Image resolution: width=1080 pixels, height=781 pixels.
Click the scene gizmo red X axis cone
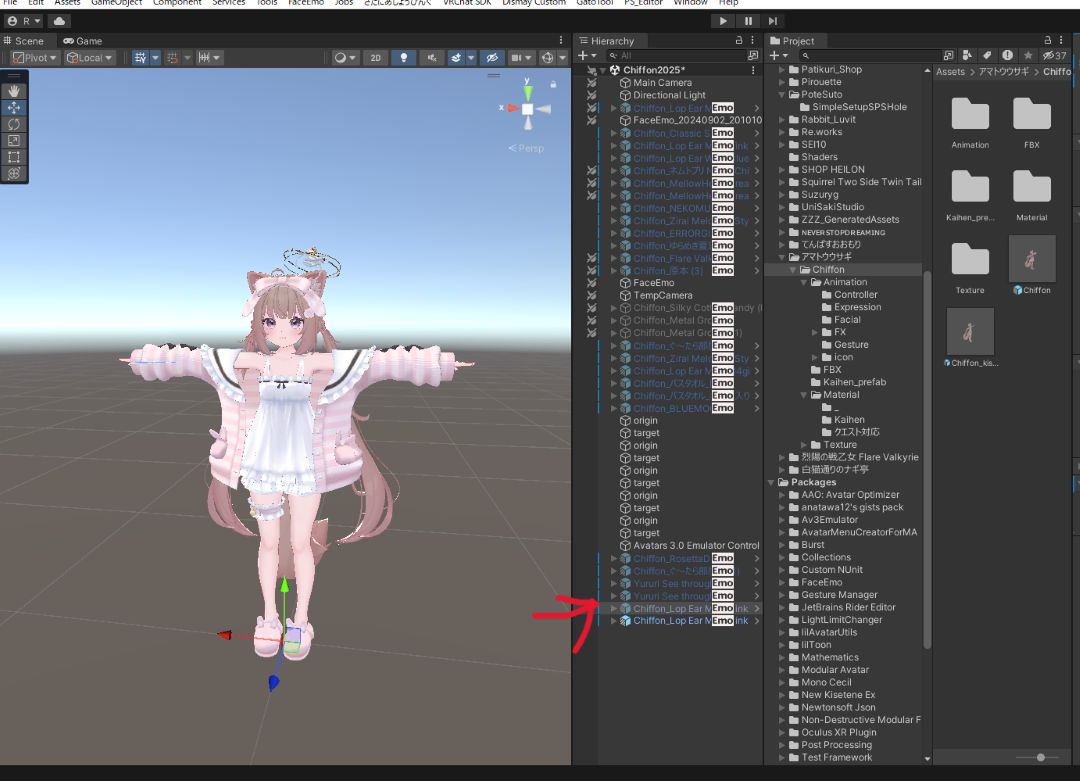coord(511,108)
